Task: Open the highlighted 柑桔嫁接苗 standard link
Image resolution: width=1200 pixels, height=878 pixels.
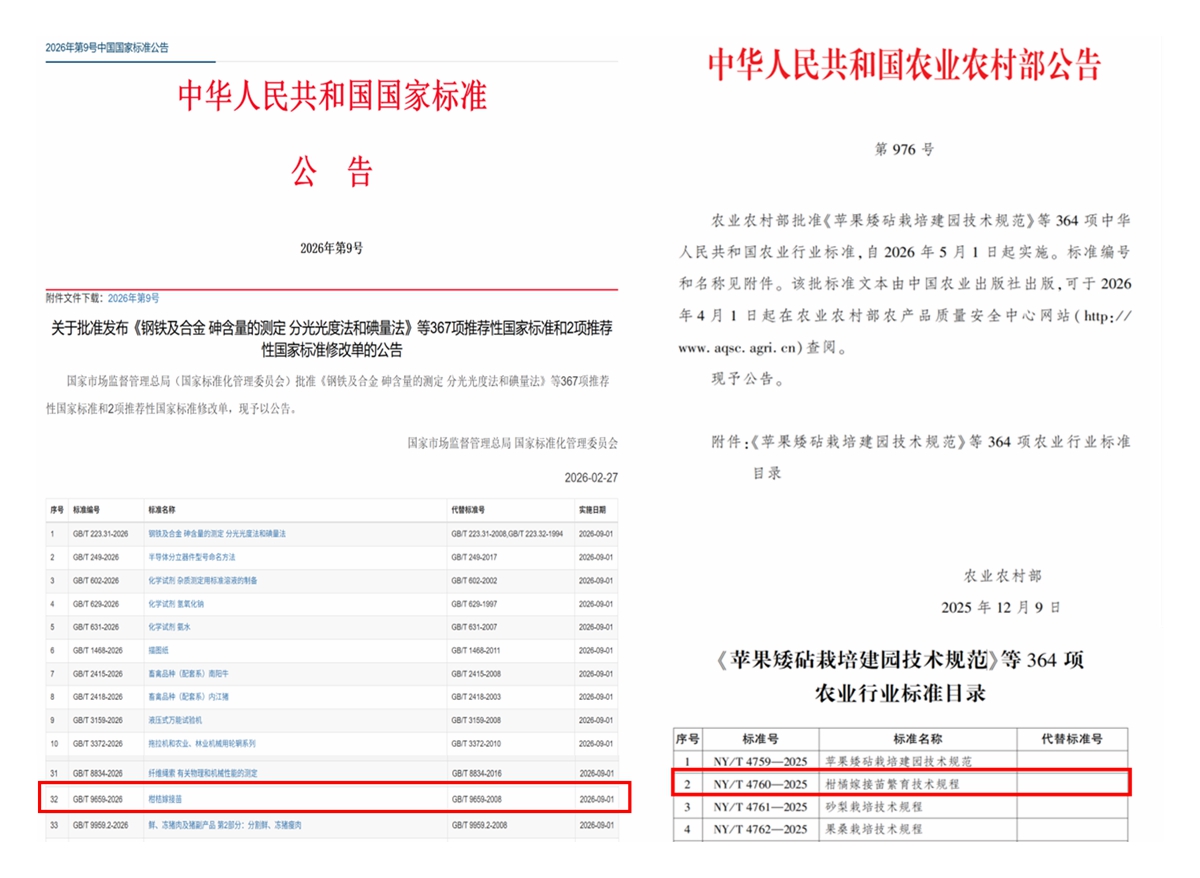Action: coord(166,797)
